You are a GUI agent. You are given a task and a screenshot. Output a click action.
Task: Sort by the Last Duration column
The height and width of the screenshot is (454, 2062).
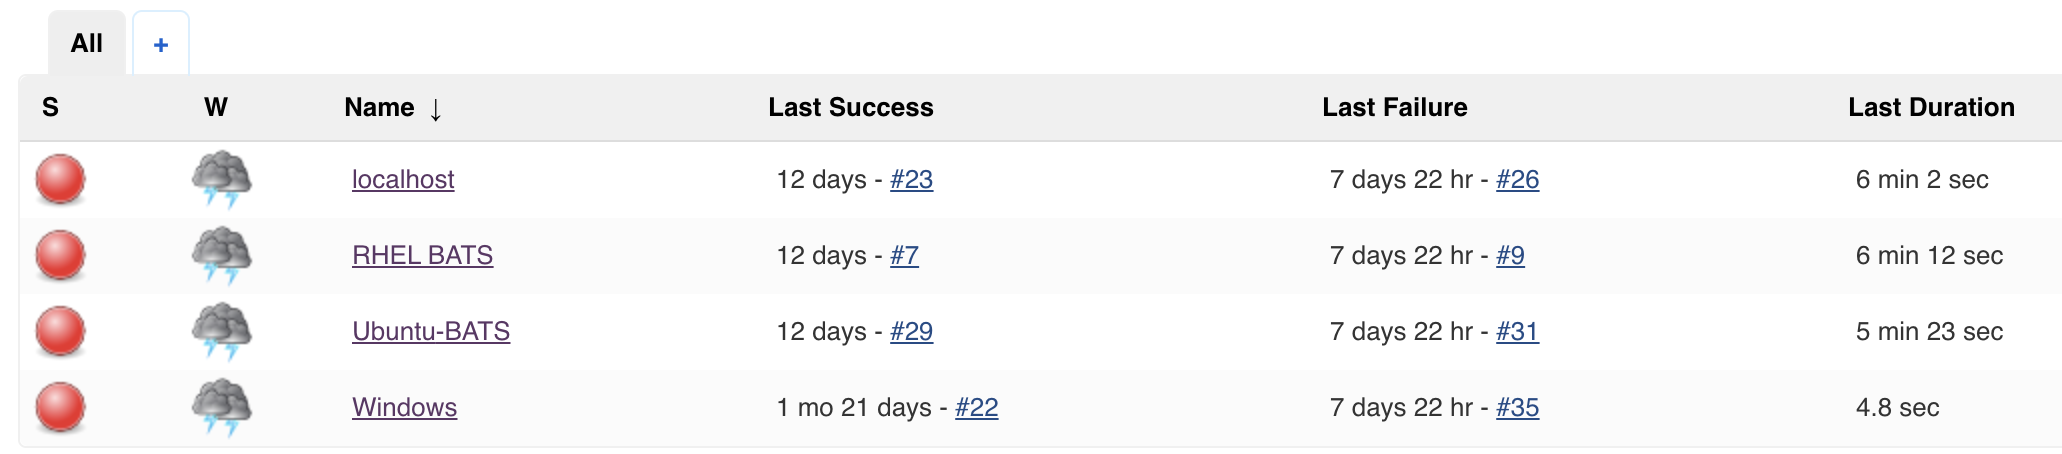(1931, 107)
